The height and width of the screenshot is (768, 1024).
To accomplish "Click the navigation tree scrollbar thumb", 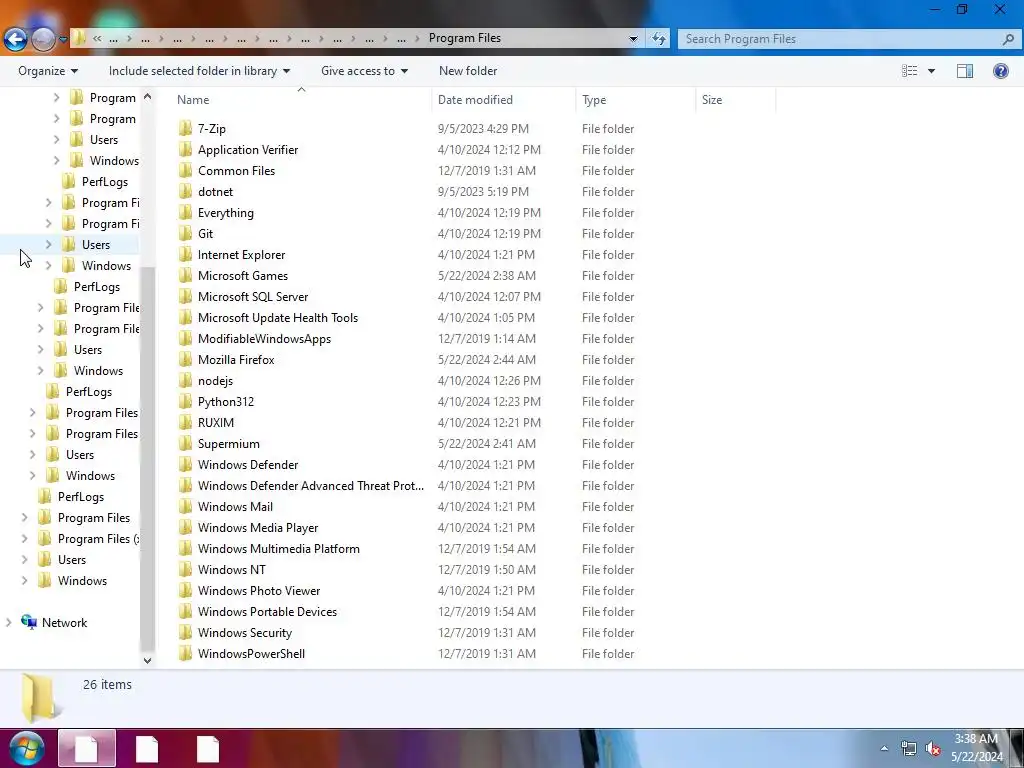I will point(148,457).
